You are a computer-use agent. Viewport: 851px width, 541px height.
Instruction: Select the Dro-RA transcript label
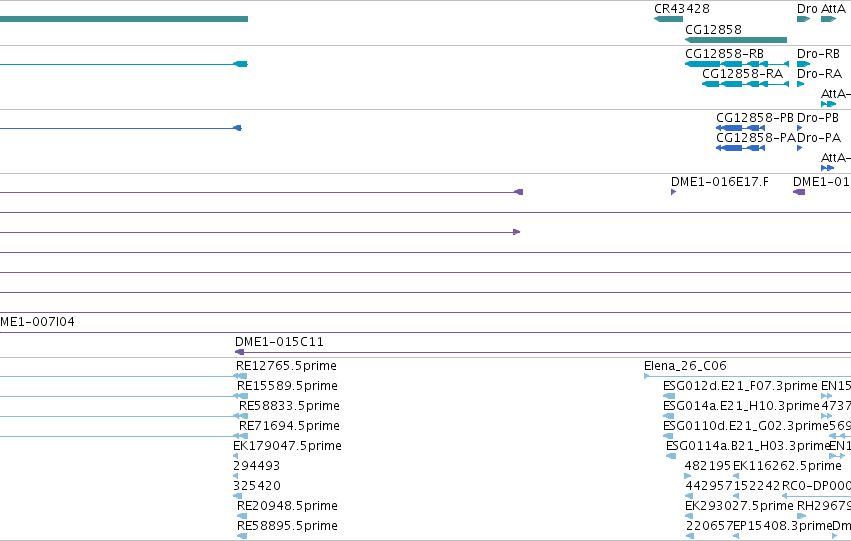pyautogui.click(x=819, y=74)
